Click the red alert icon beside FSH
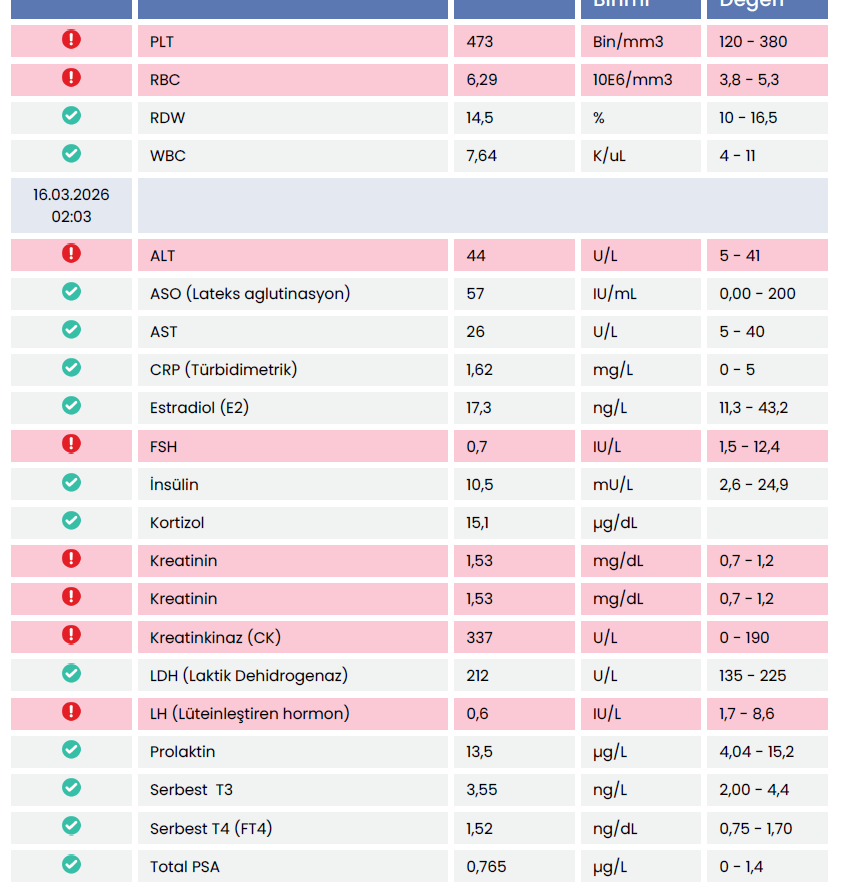The height and width of the screenshot is (892, 860). click(71, 444)
